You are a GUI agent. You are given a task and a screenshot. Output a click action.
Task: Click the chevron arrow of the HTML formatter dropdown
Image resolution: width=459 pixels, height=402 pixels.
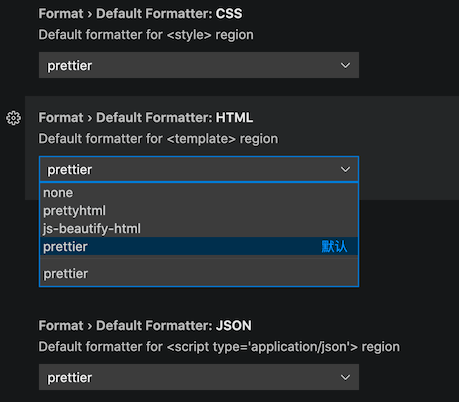(345, 169)
